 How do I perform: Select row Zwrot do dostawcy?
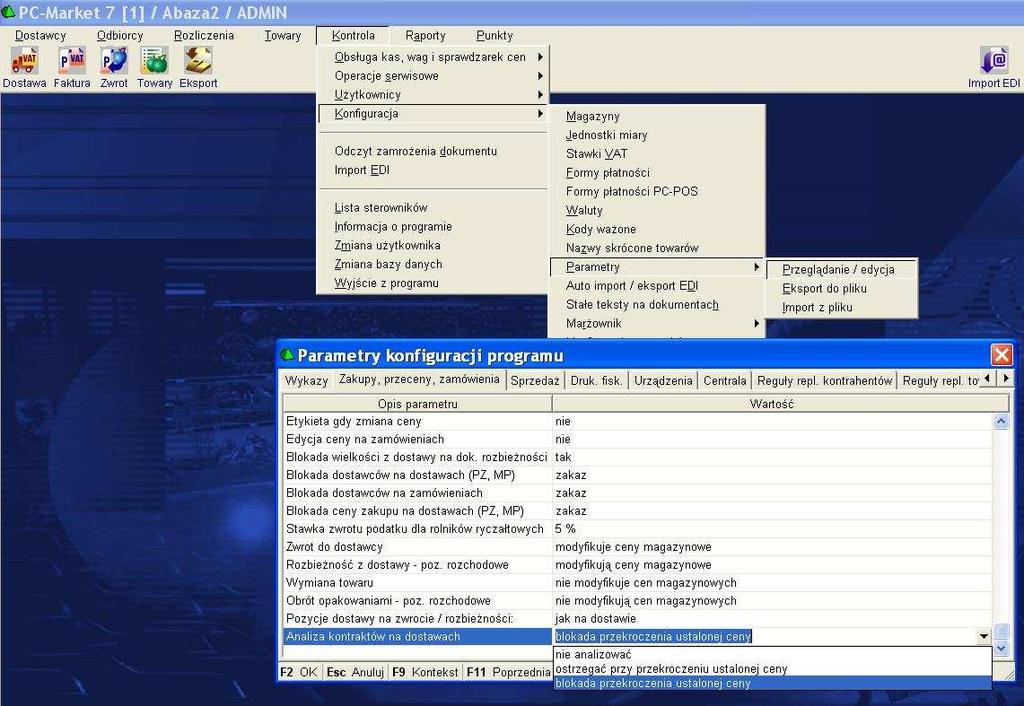pos(637,547)
